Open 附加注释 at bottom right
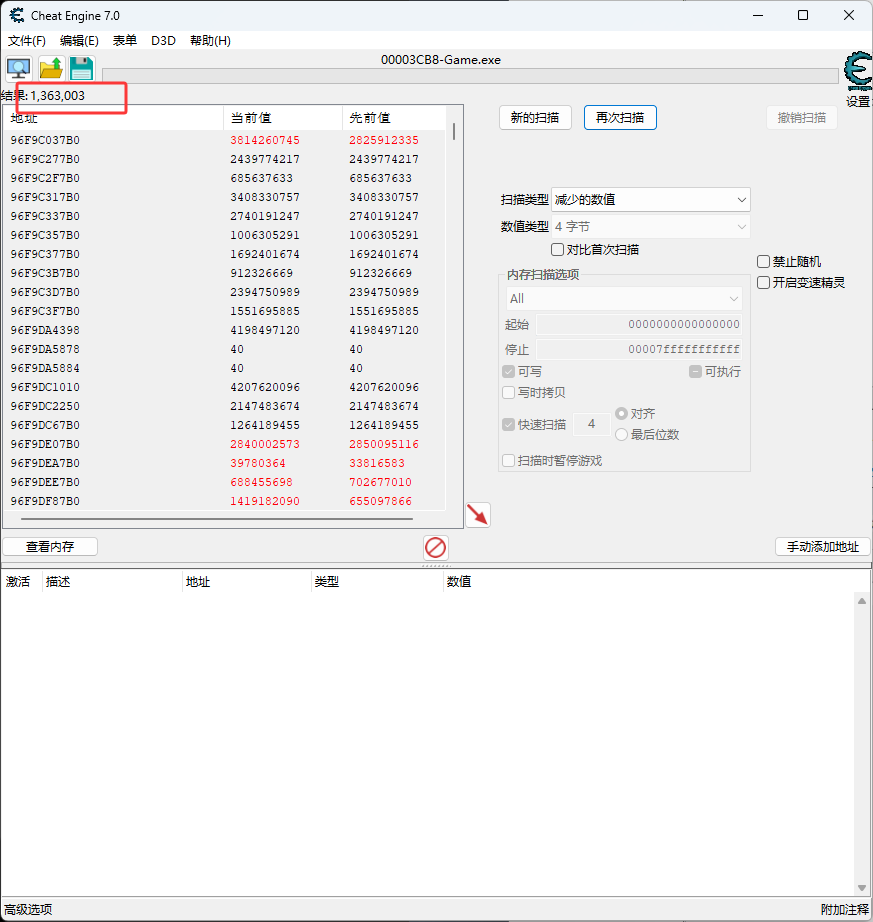873x922 pixels. tap(844, 910)
